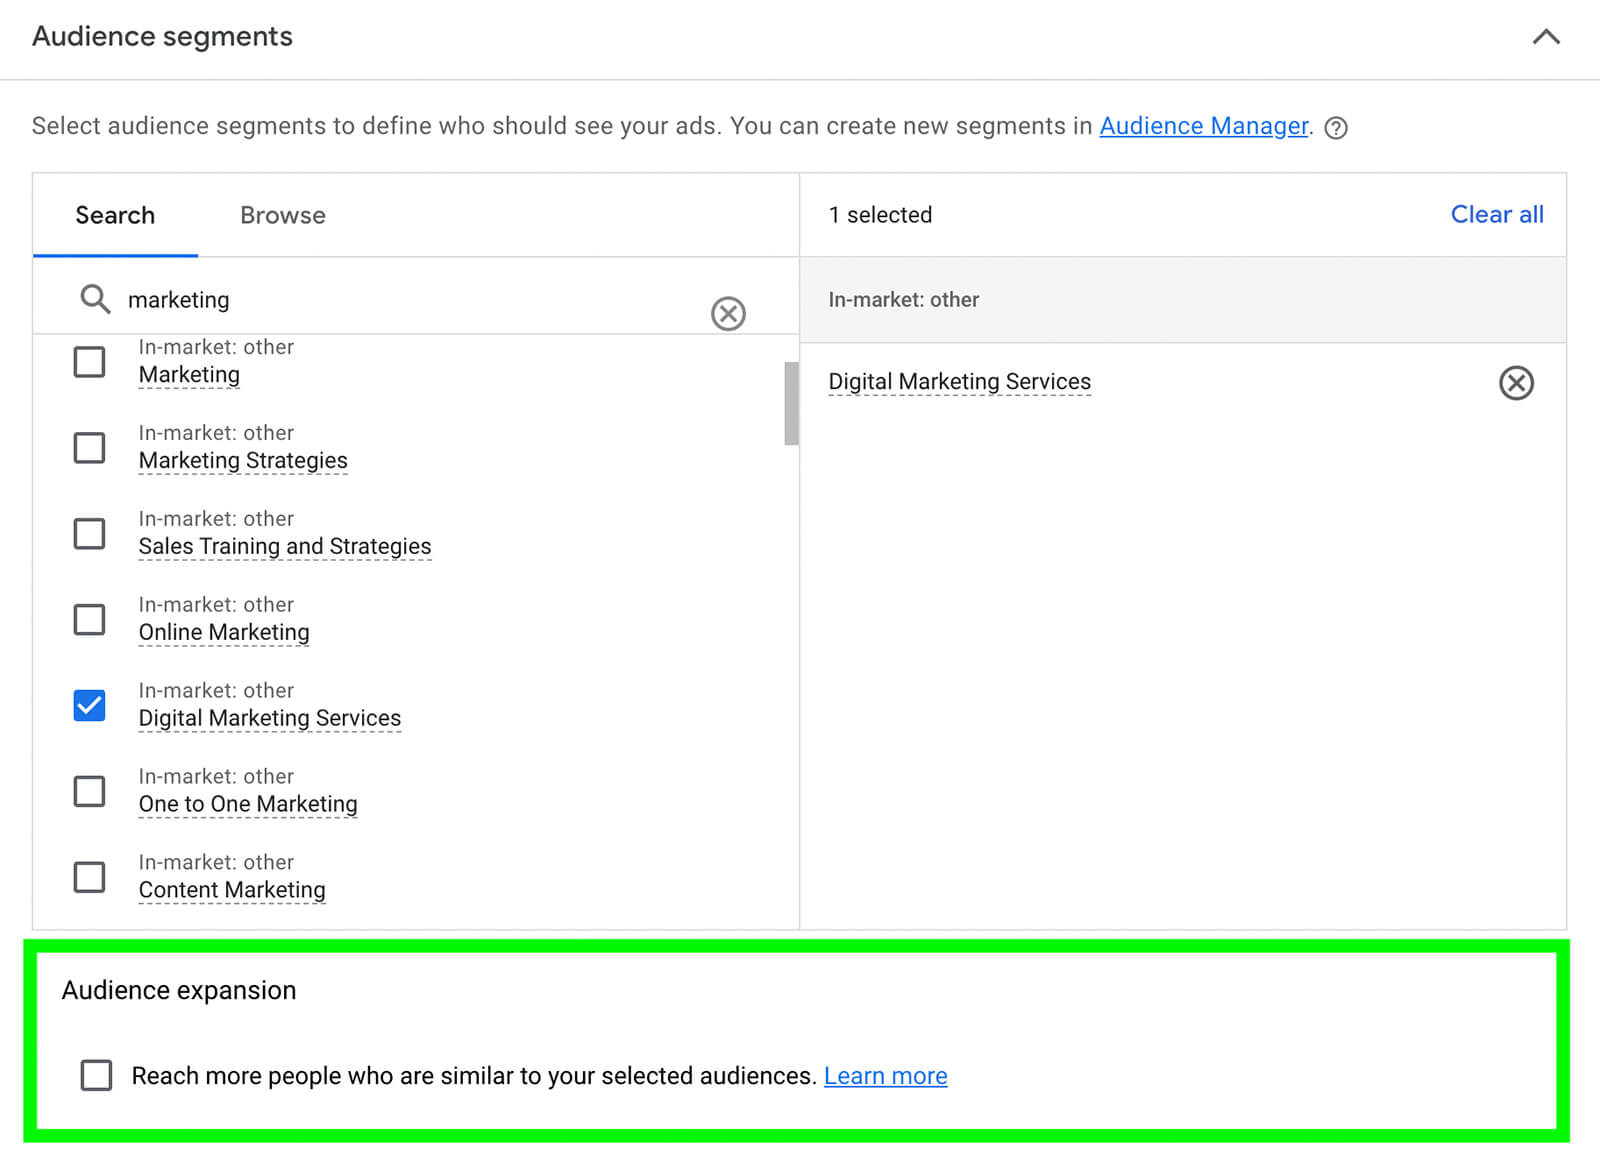Open the Learn more link
This screenshot has height=1170, width=1600.
886,1076
